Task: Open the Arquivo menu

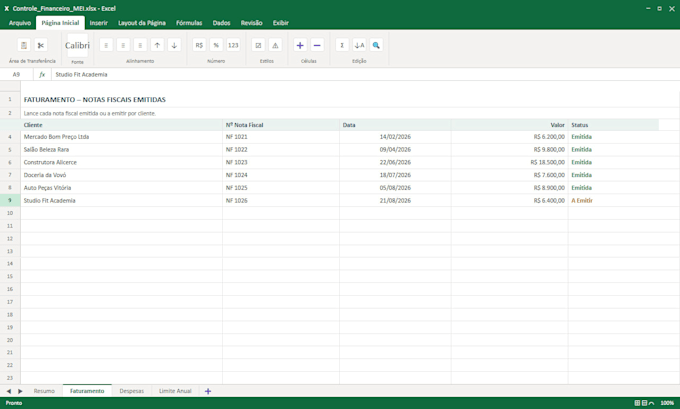Action: pyautogui.click(x=20, y=23)
